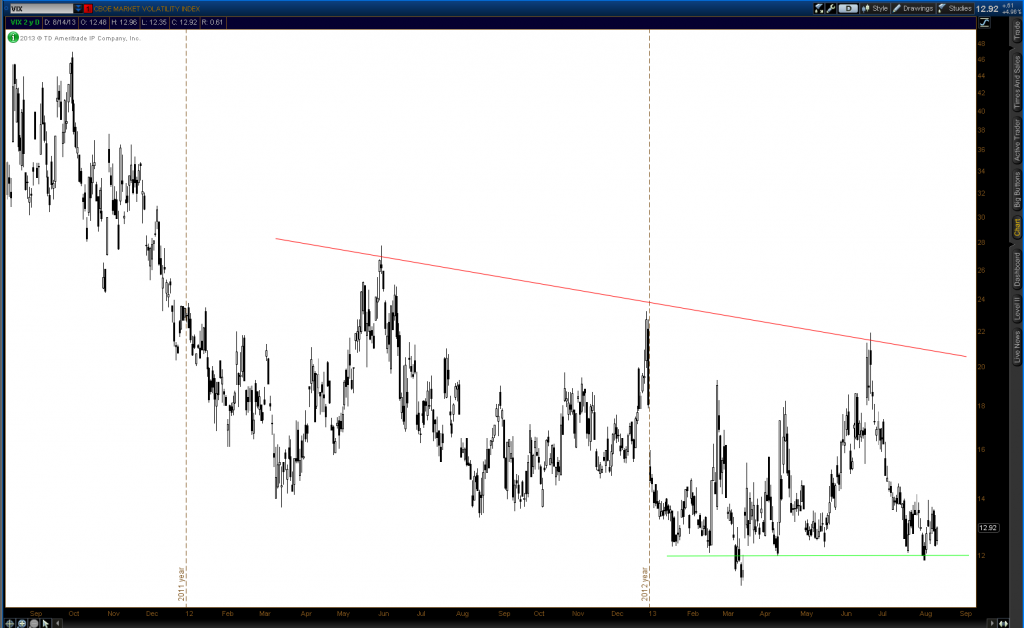Click the R: 0.61 range value

(212, 22)
